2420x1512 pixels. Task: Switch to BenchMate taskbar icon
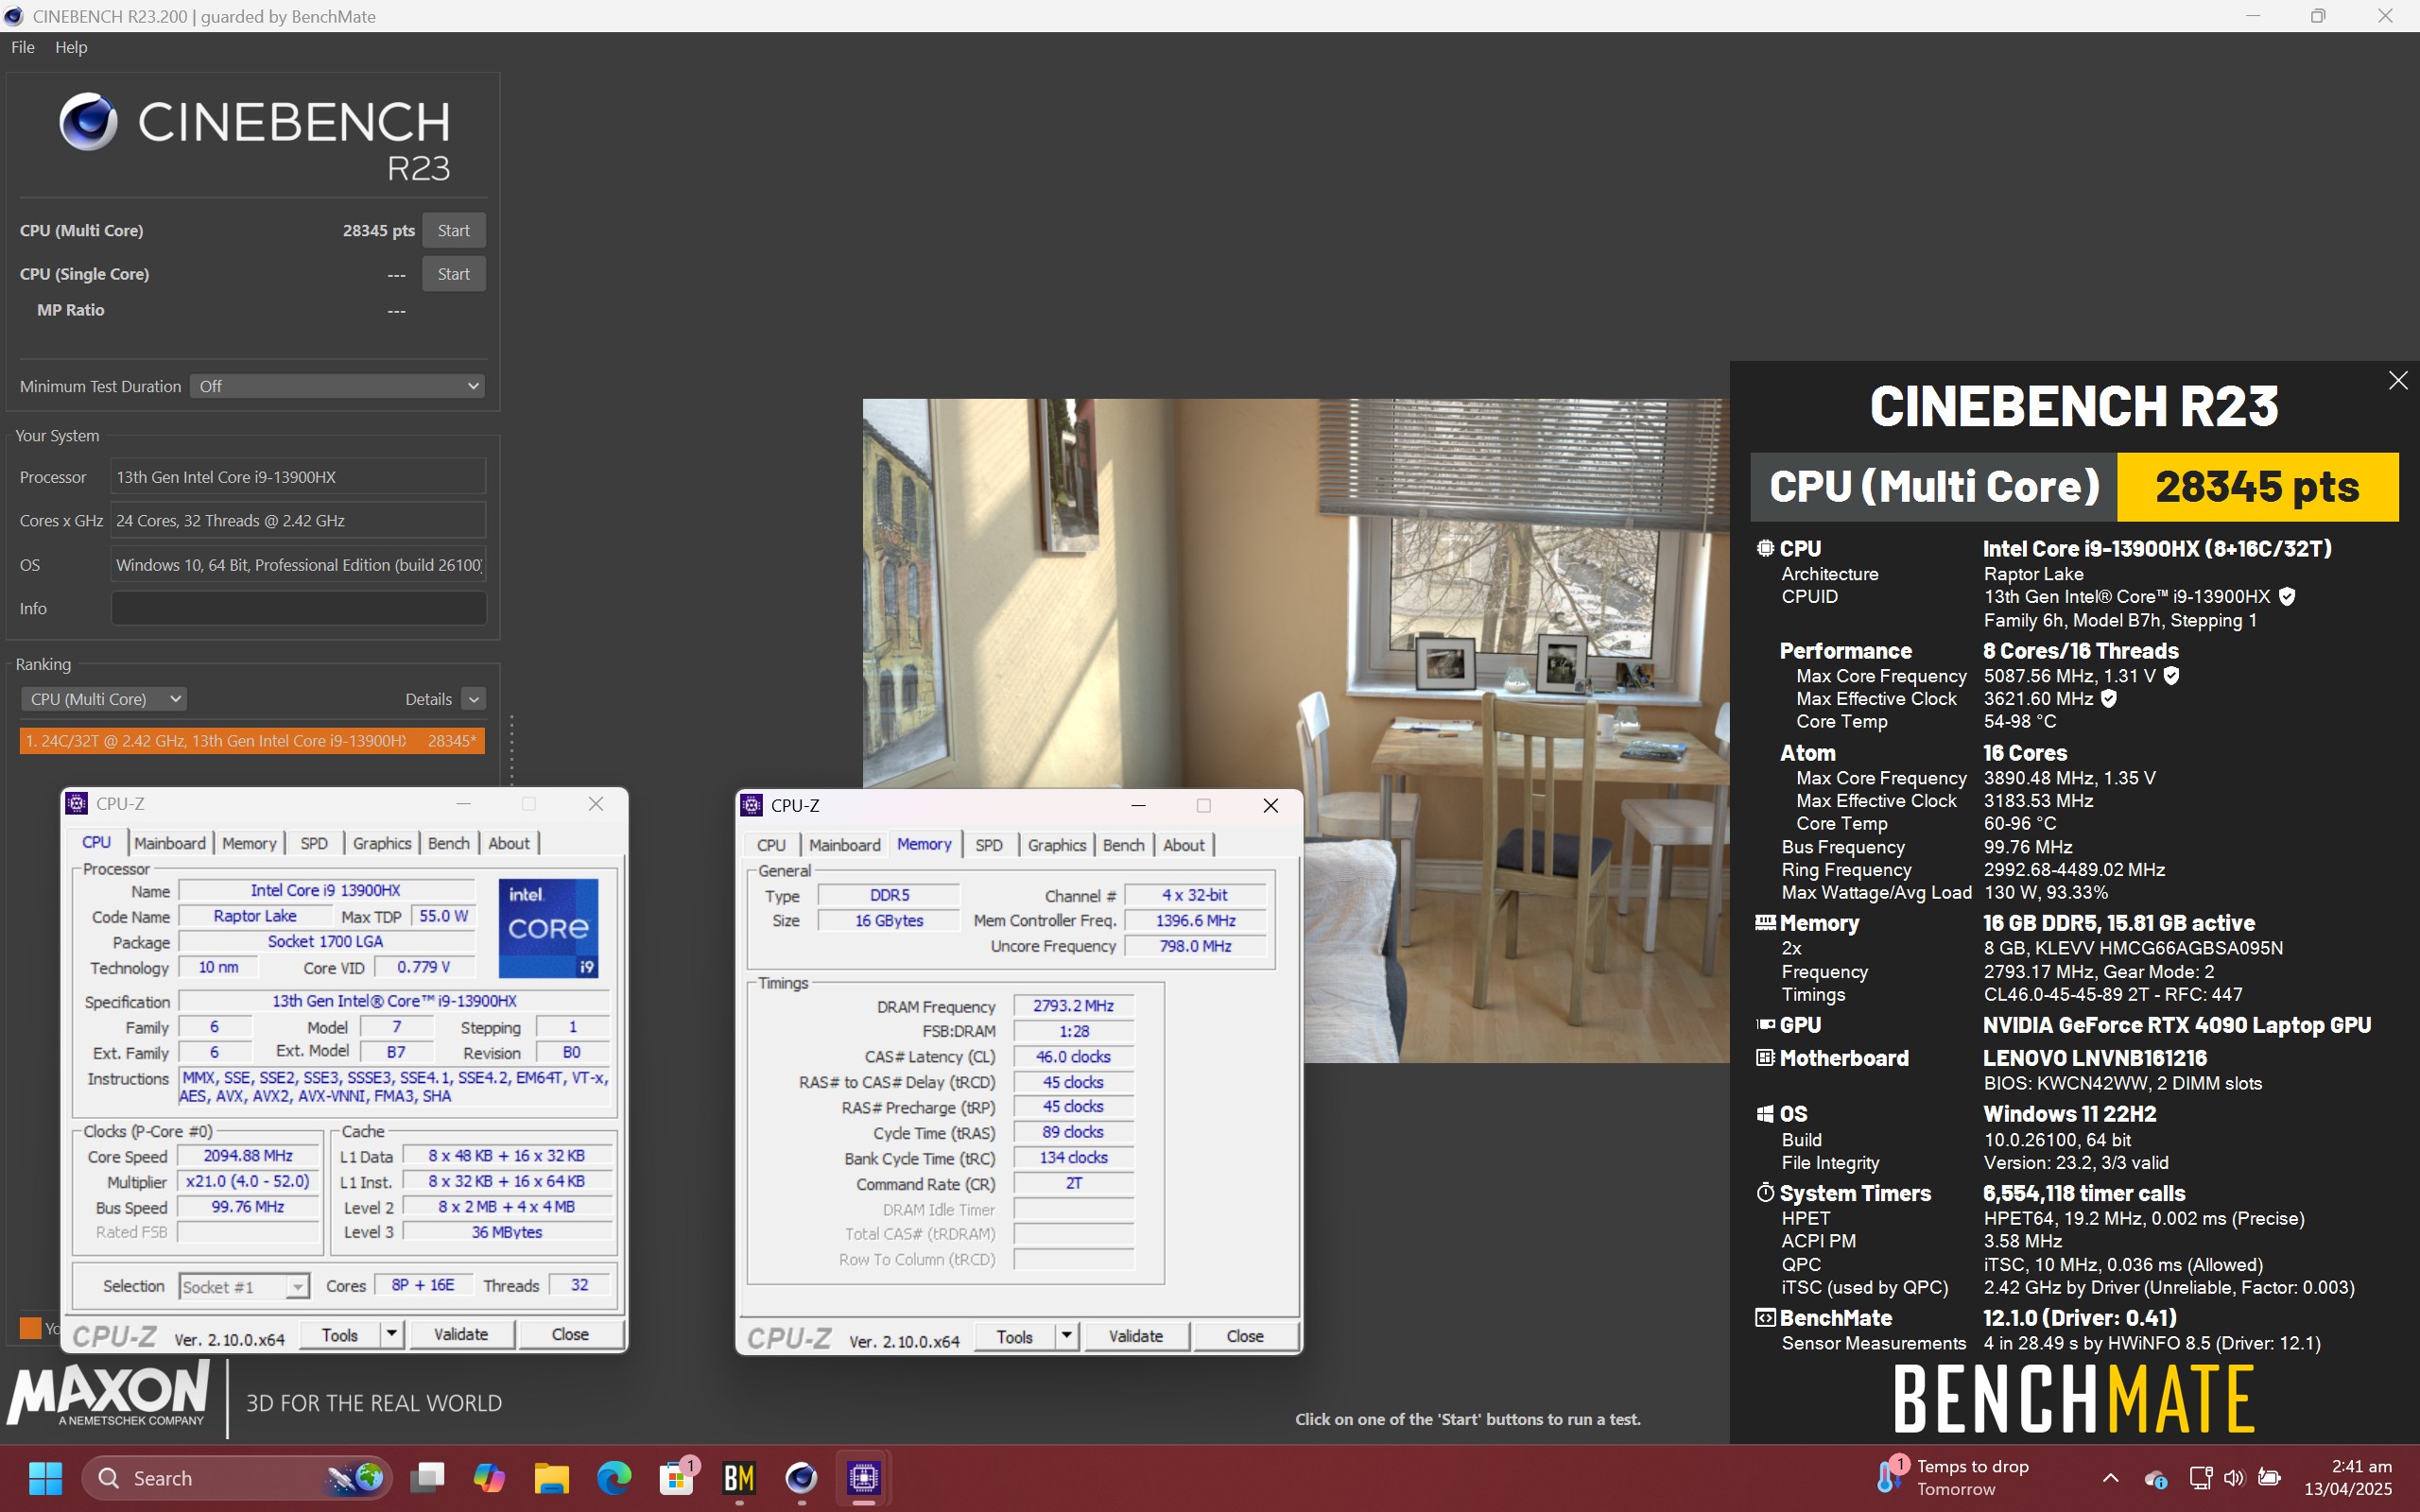(x=739, y=1477)
